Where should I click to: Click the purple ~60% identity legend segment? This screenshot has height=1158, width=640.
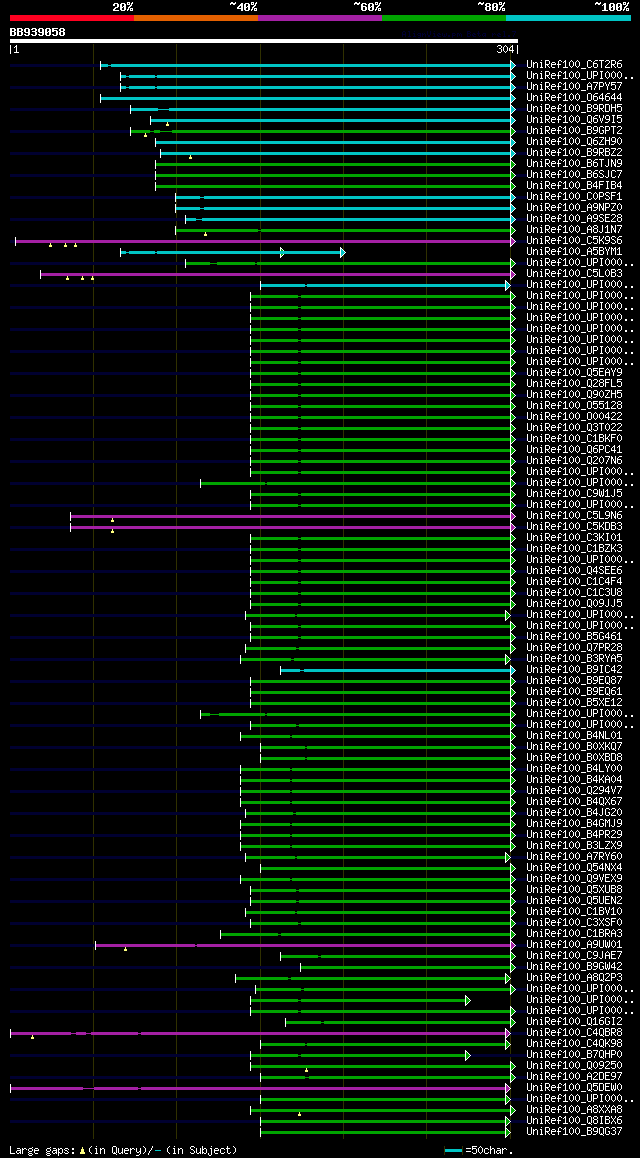click(x=320, y=17)
